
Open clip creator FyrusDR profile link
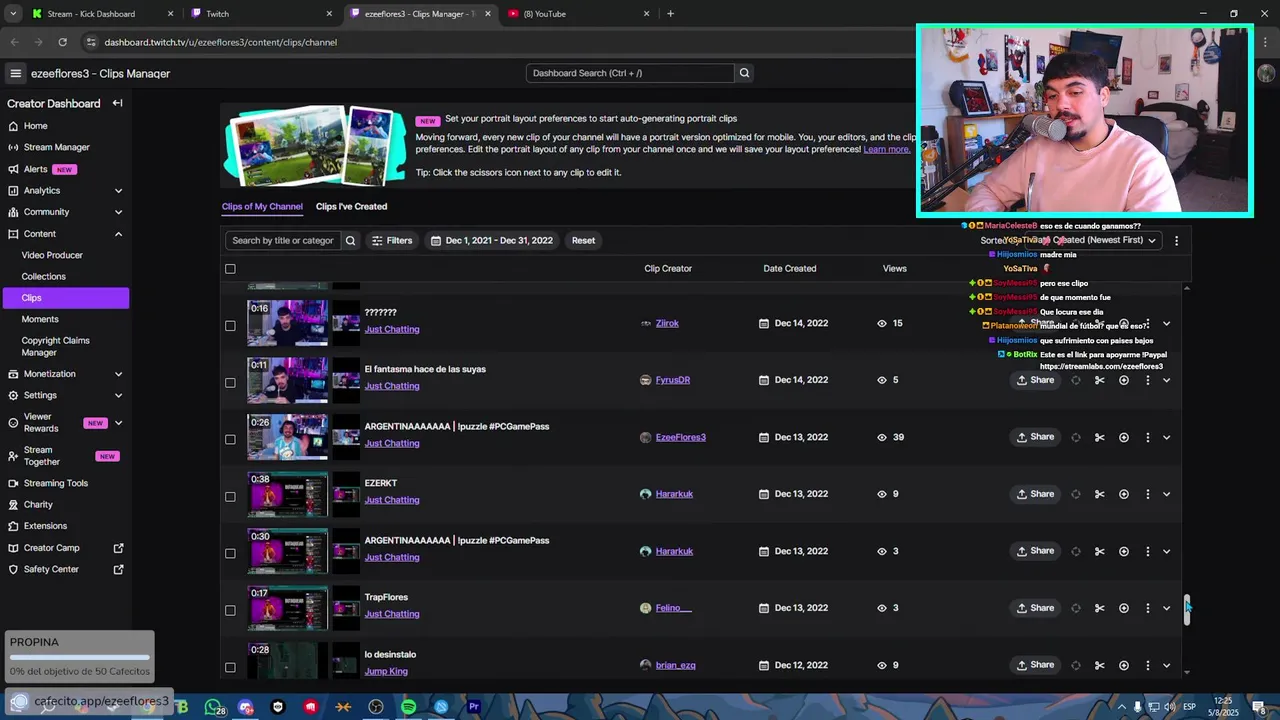[x=672, y=380]
